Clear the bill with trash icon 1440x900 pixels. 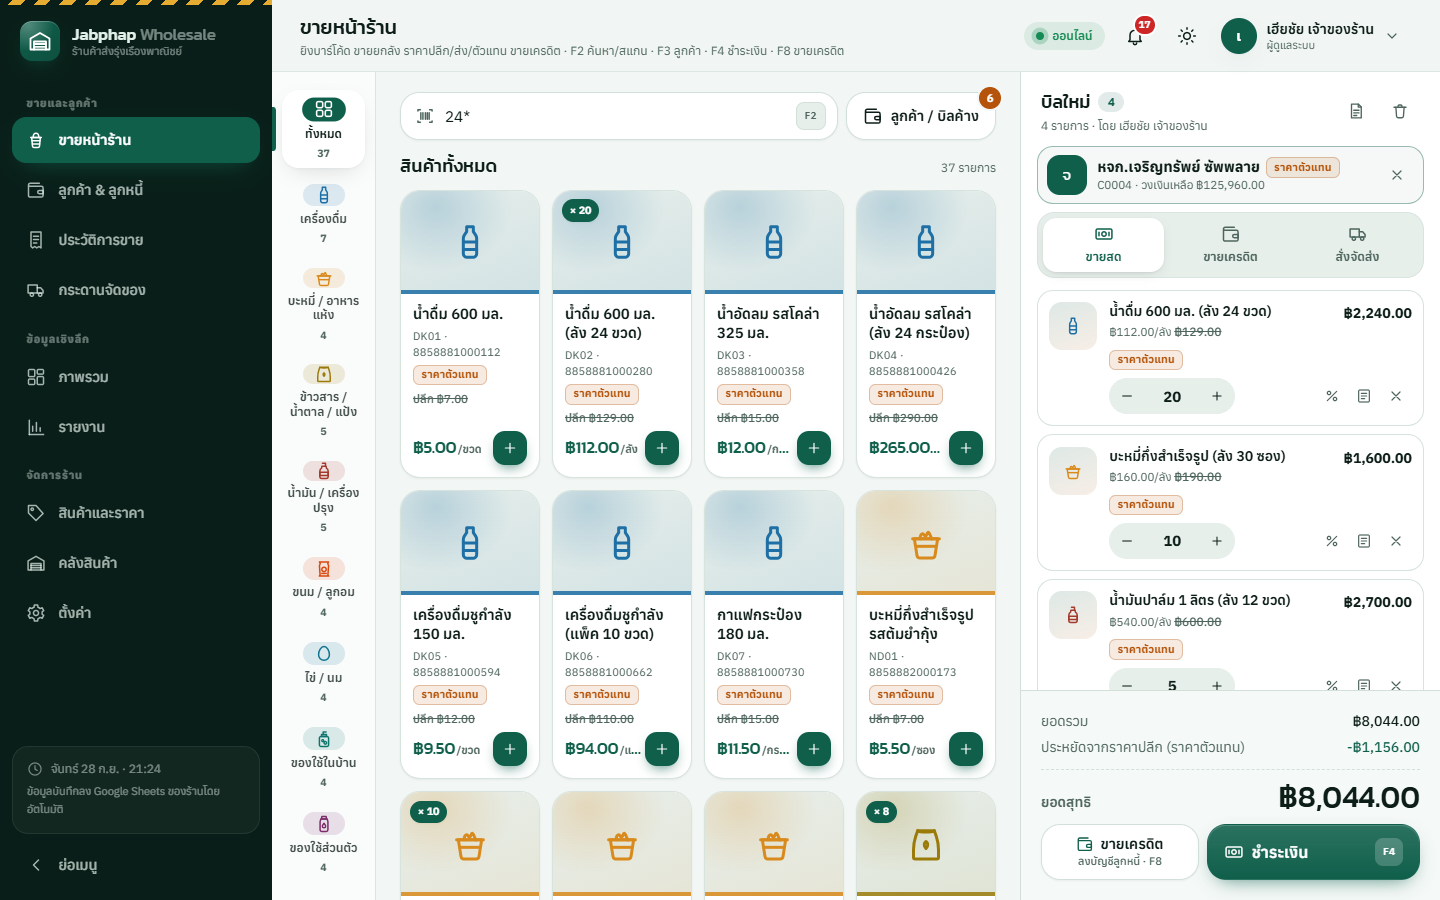click(1400, 111)
